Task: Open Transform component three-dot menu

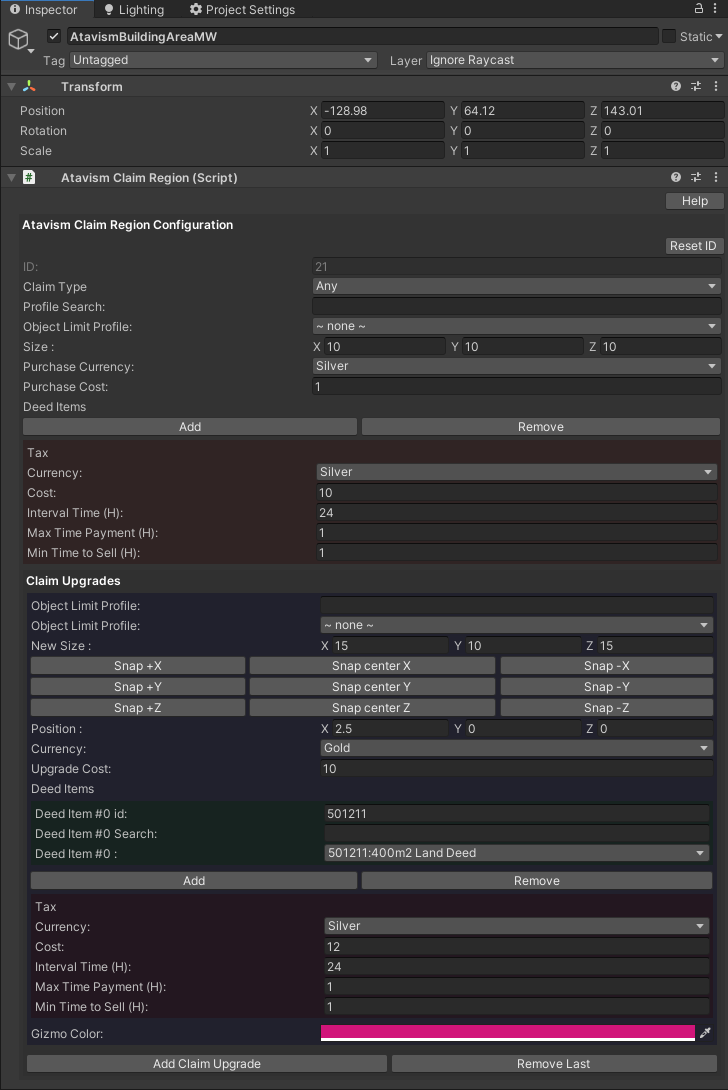Action: 714,87
